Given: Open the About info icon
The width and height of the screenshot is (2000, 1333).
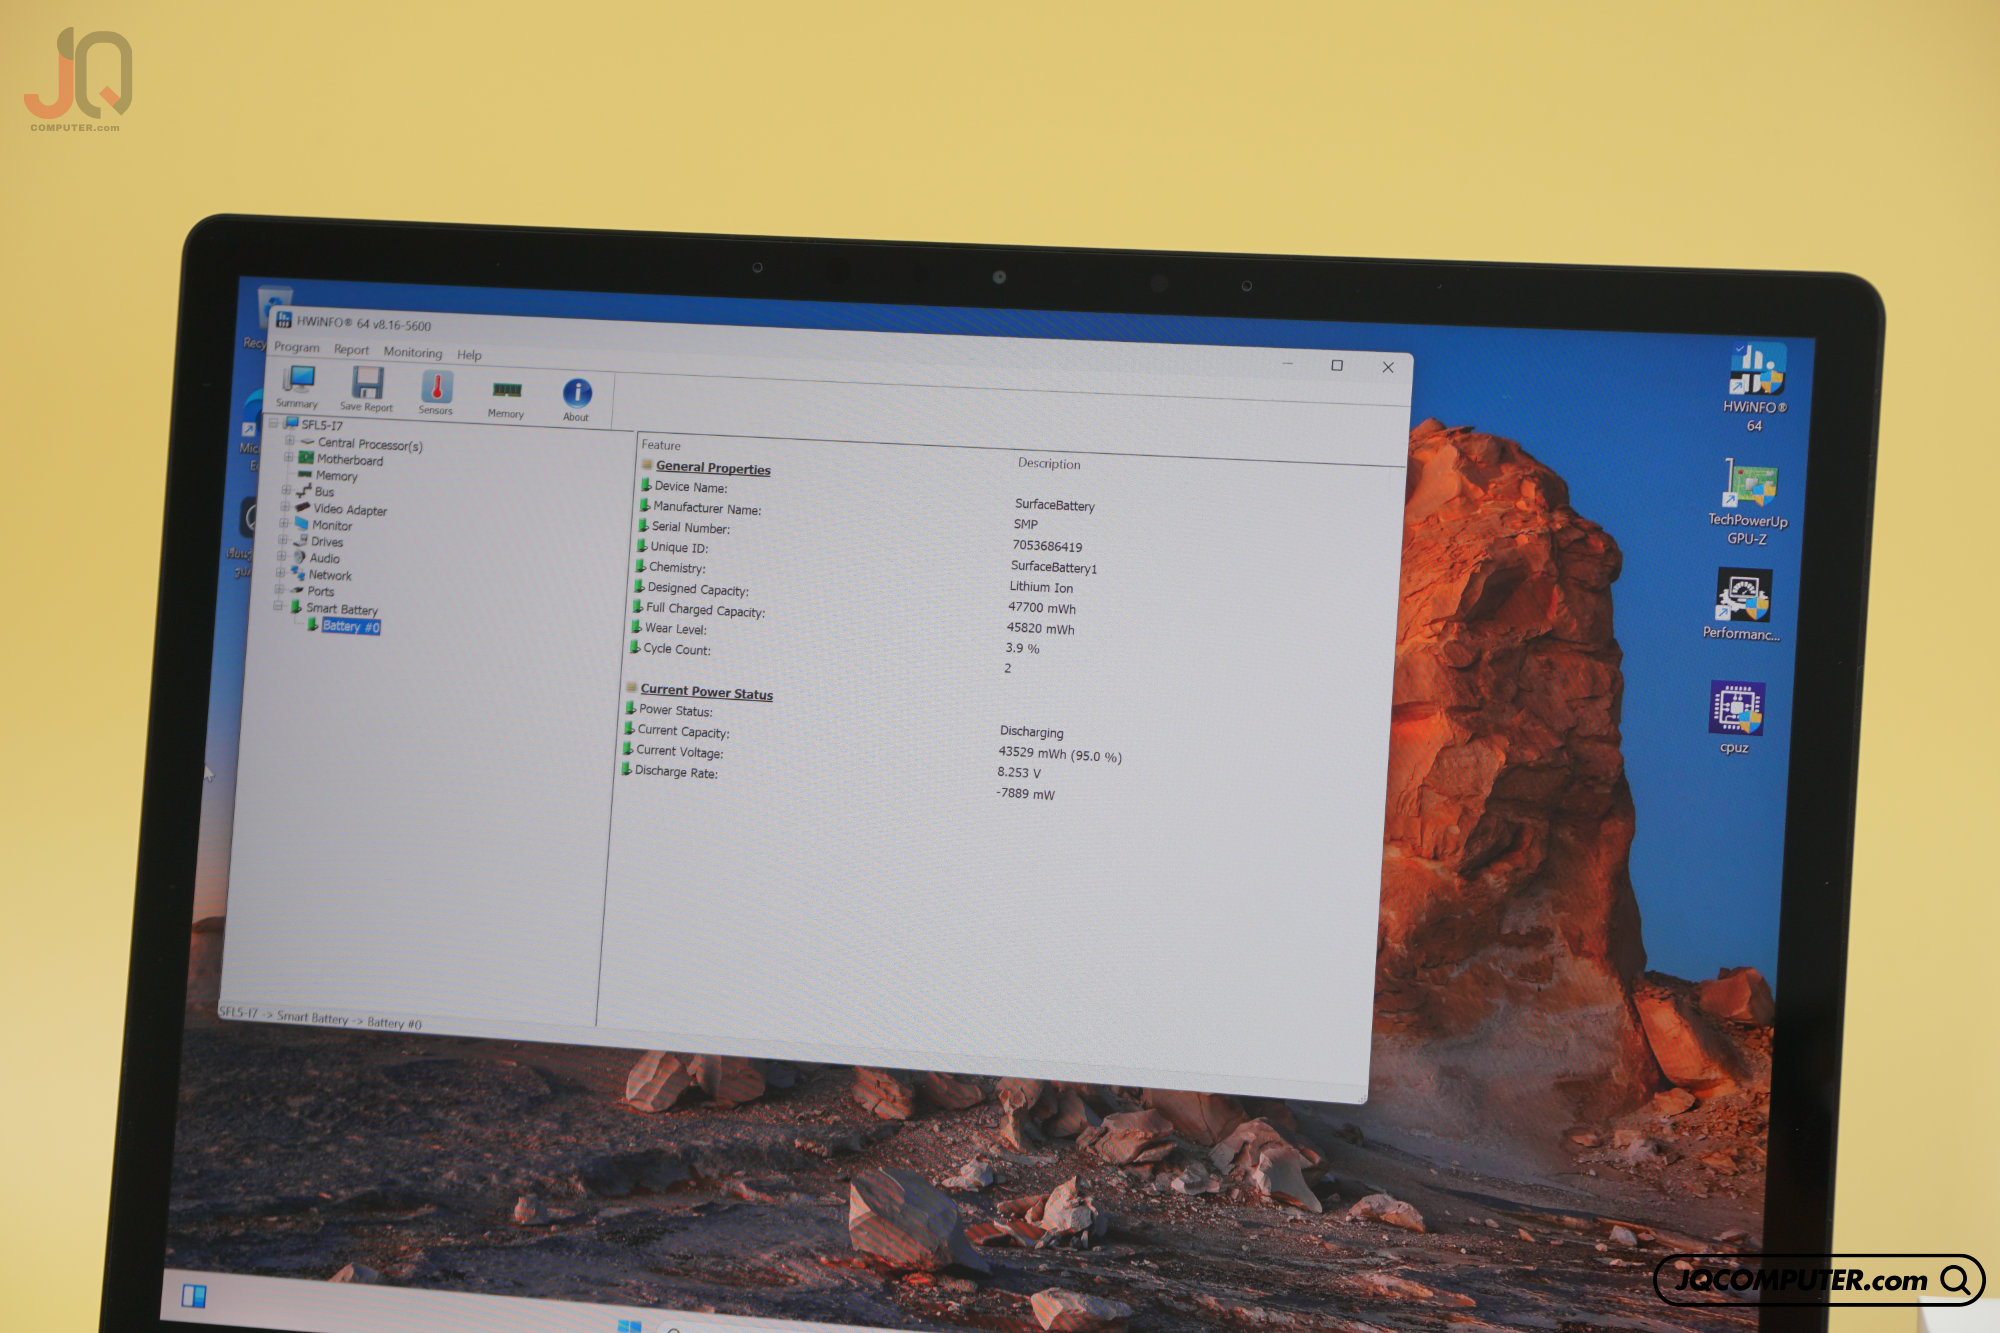Looking at the screenshot, I should pyautogui.click(x=576, y=400).
